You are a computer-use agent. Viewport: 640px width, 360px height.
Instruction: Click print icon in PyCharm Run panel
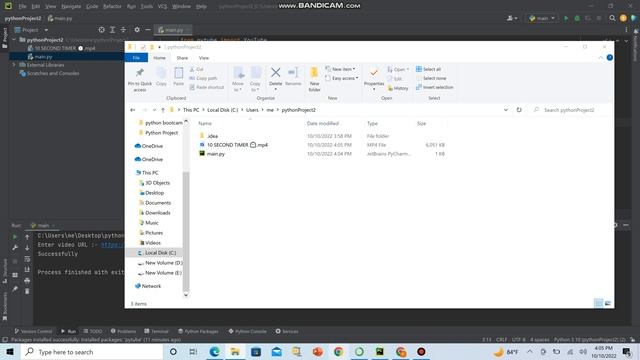[x=27, y=280]
